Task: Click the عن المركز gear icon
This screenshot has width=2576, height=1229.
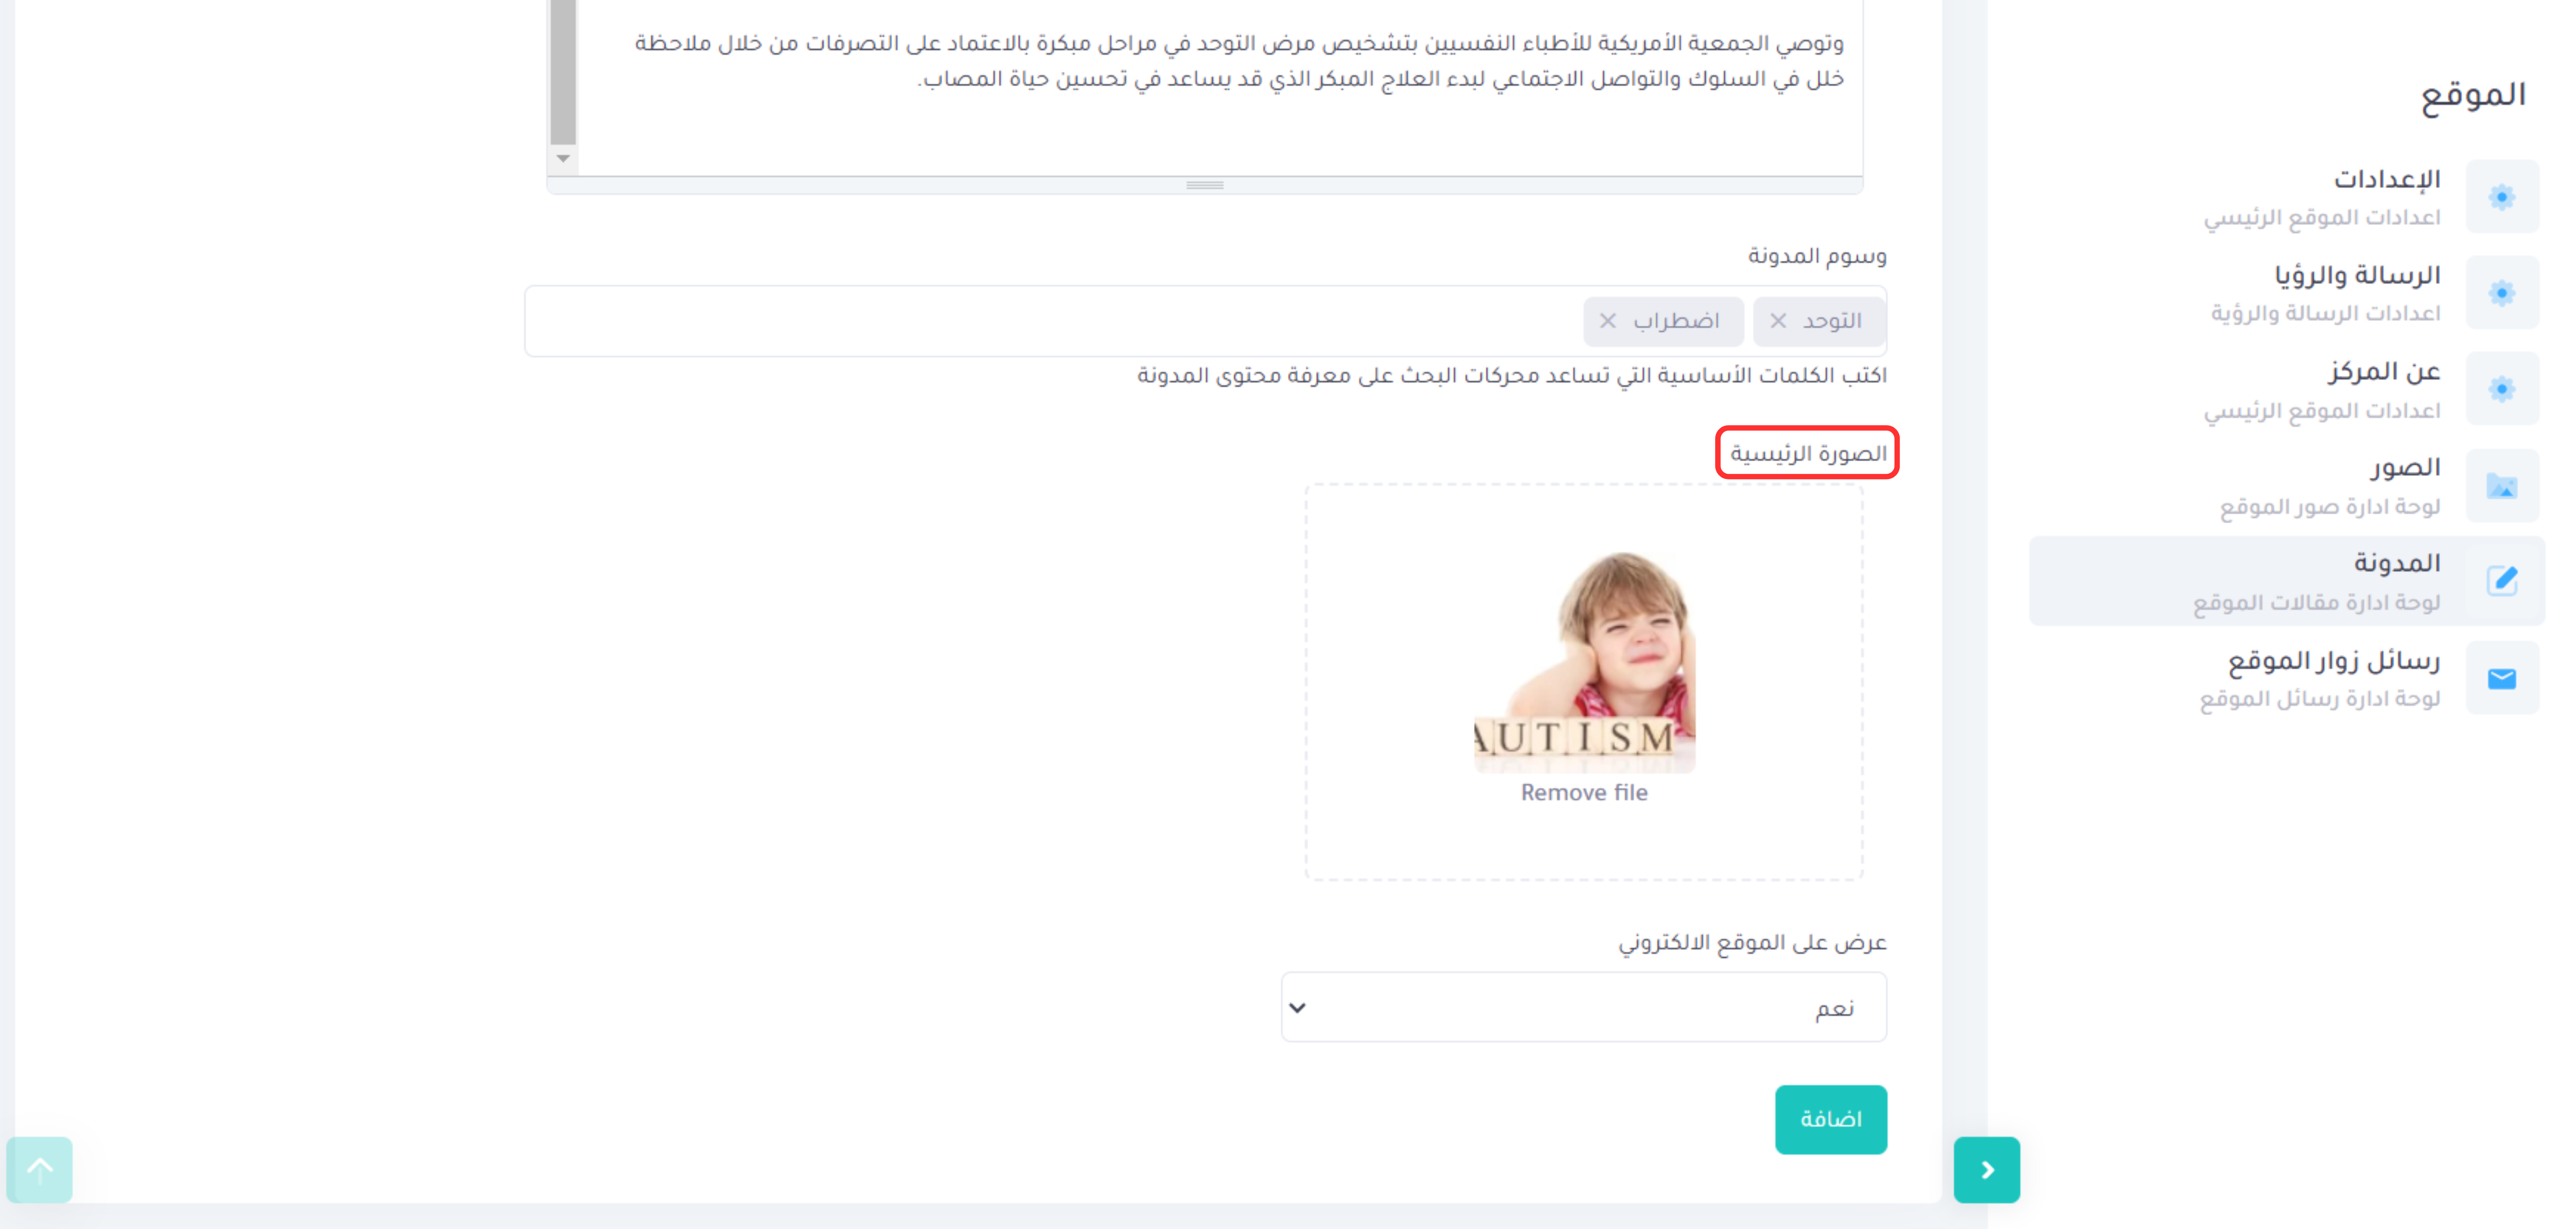Action: pyautogui.click(x=2501, y=389)
